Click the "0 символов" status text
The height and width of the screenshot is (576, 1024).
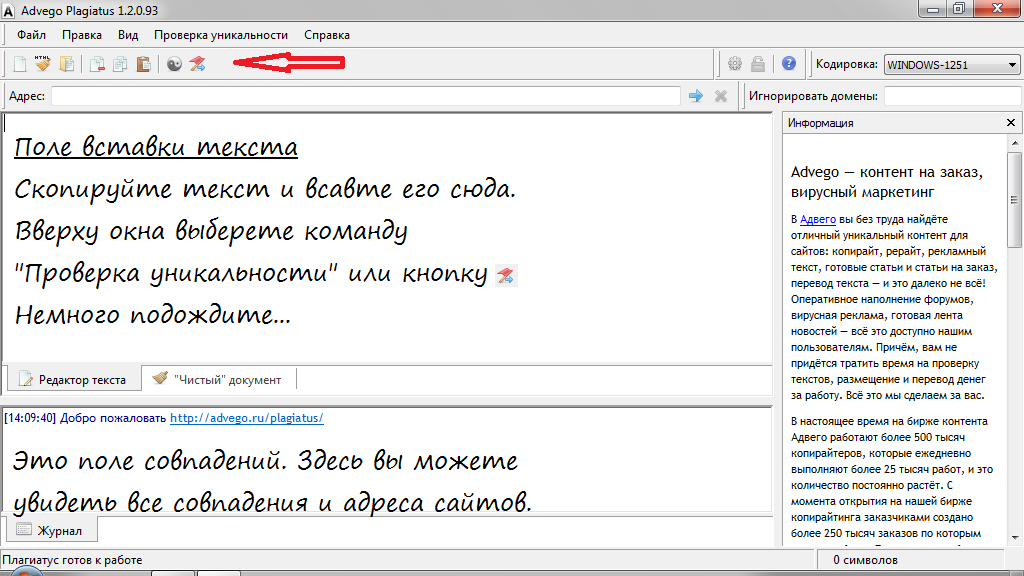(865, 560)
